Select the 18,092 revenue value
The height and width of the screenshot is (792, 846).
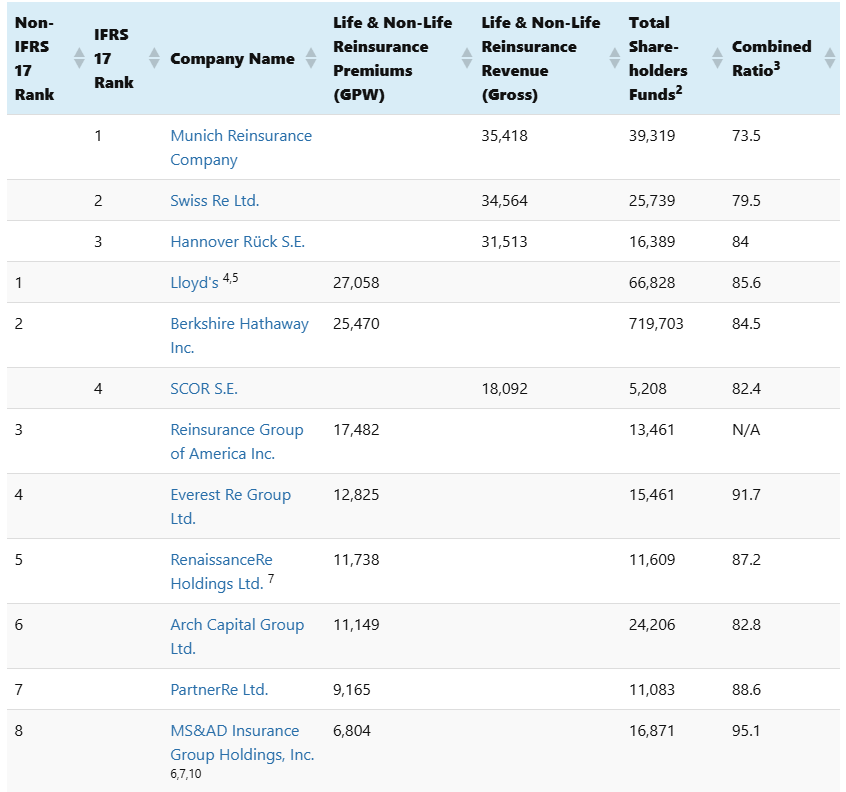[504, 389]
